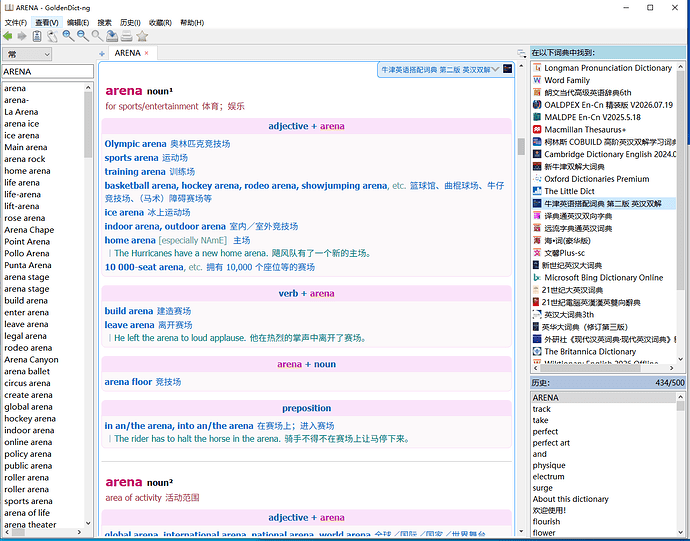Click the dark icon in the dictionary header
The height and width of the screenshot is (541, 690).
pyautogui.click(x=508, y=69)
